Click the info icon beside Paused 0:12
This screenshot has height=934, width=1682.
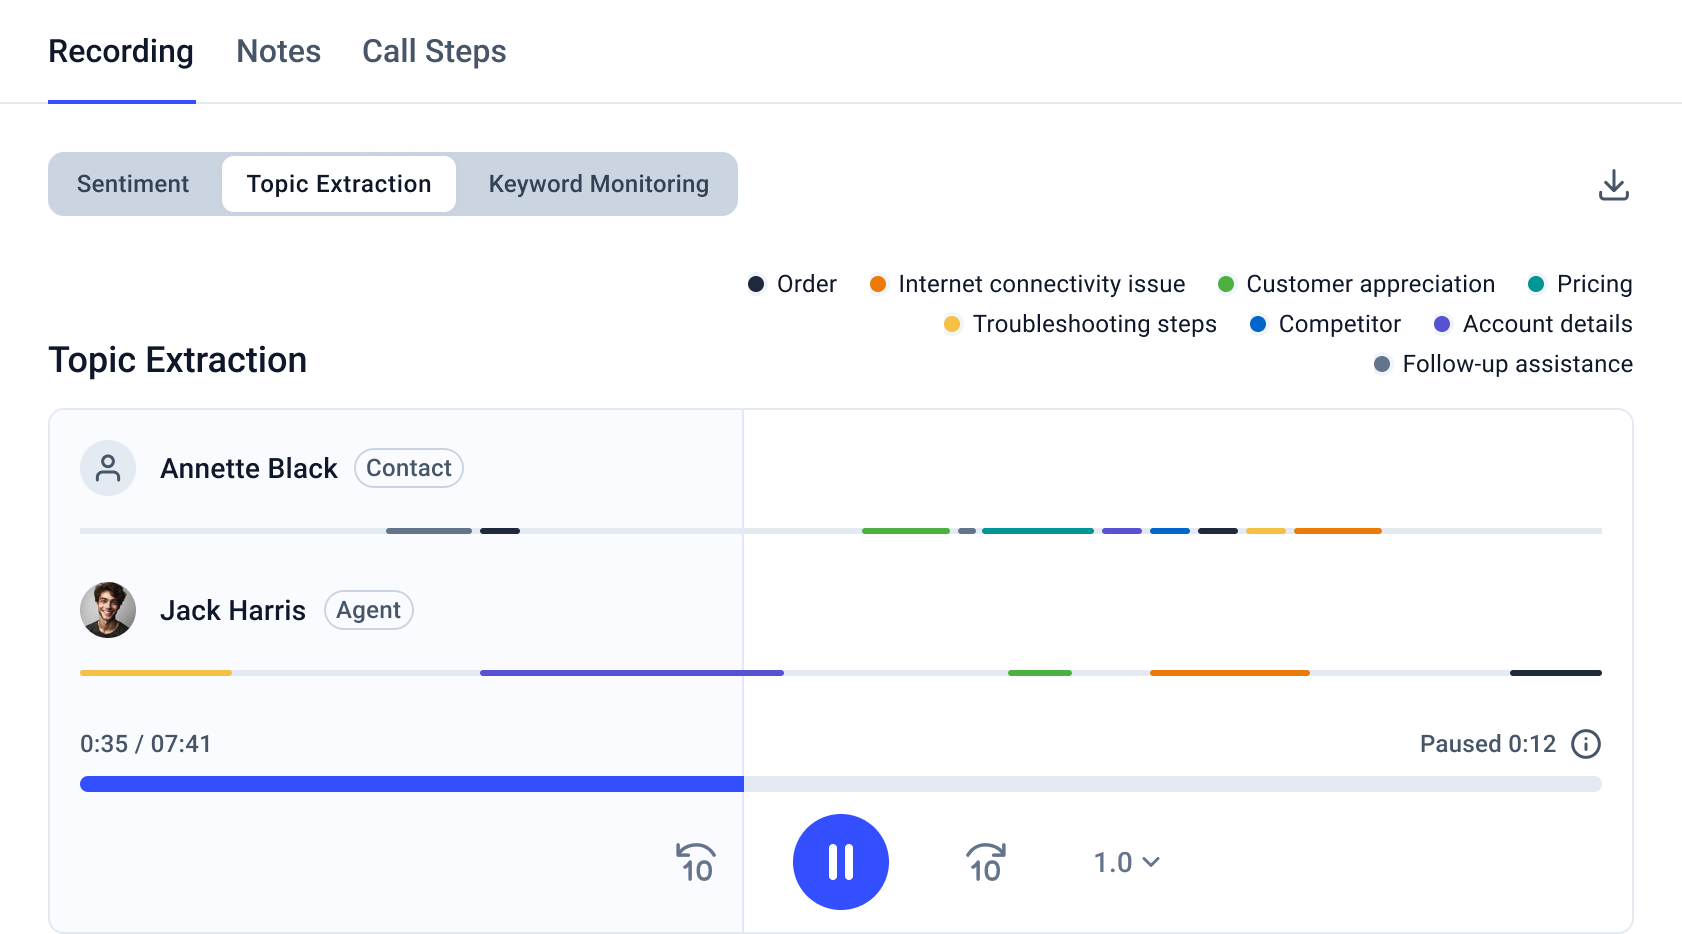click(x=1586, y=744)
